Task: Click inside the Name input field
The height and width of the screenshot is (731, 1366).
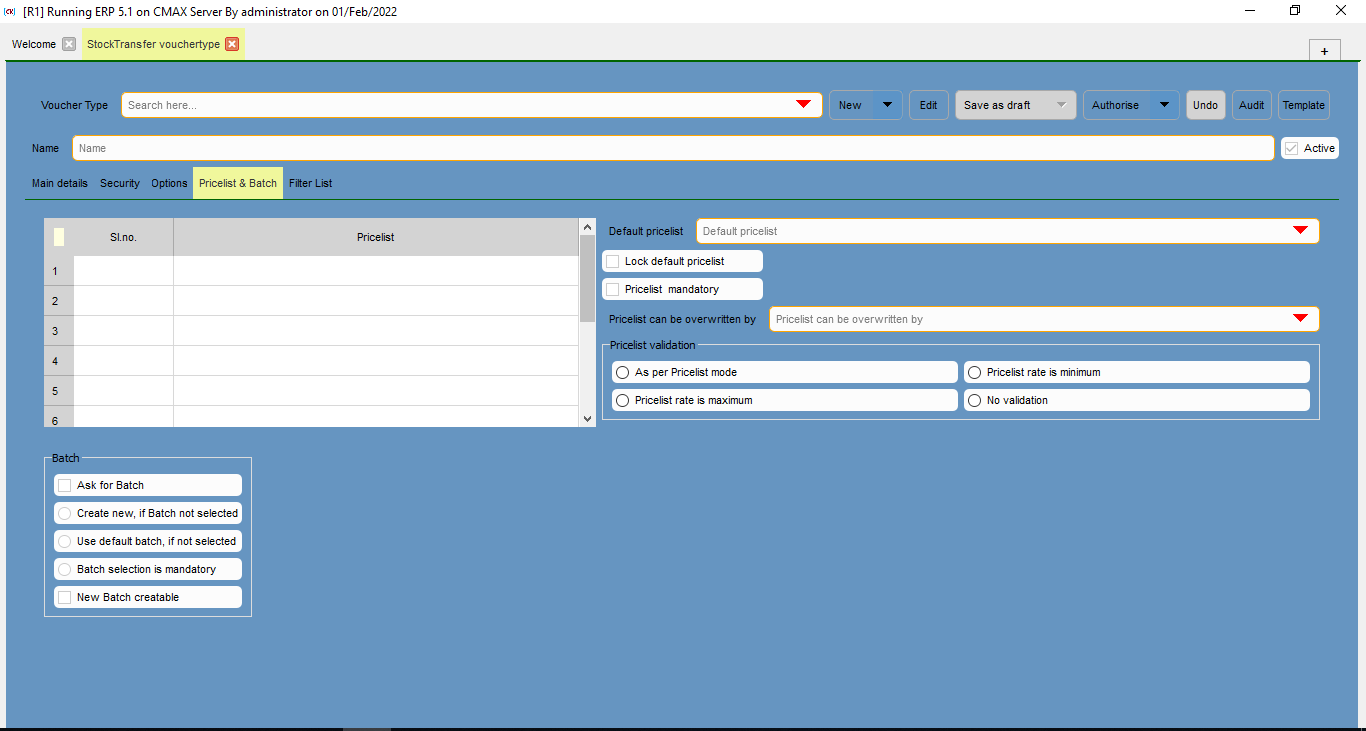Action: [400, 147]
